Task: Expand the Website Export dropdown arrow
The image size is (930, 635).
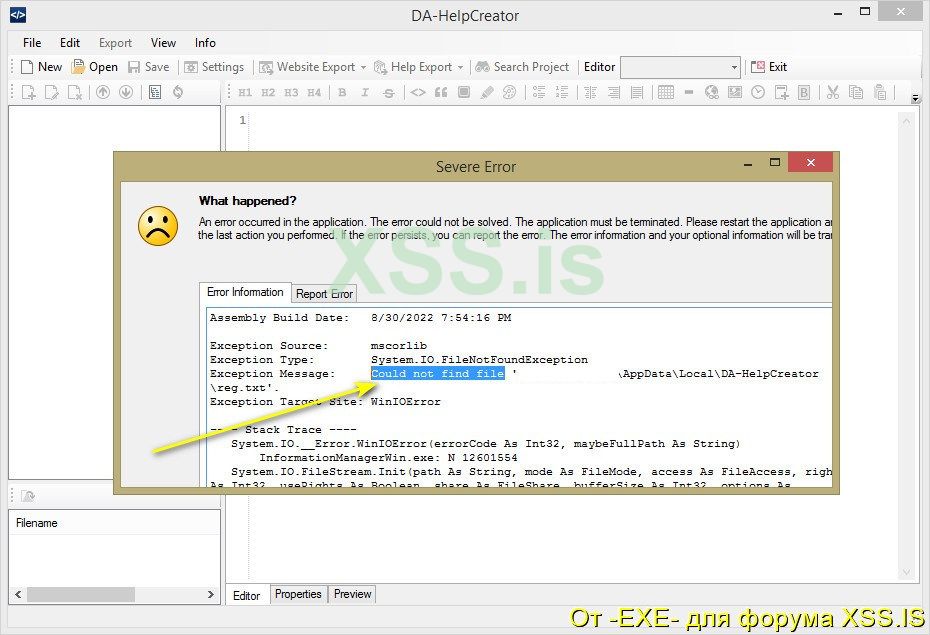Action: coord(364,67)
